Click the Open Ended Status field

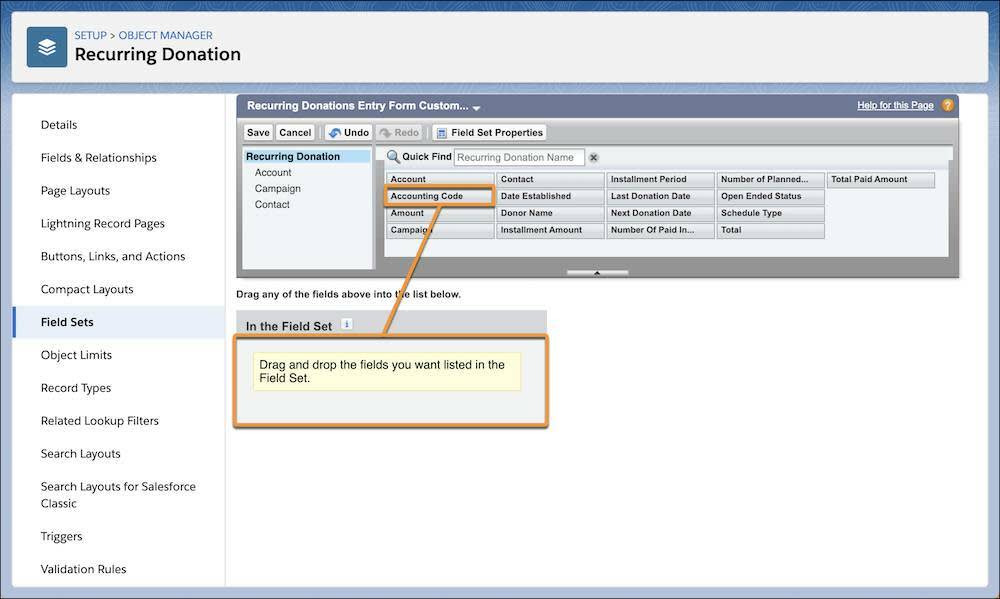pyautogui.click(x=771, y=196)
